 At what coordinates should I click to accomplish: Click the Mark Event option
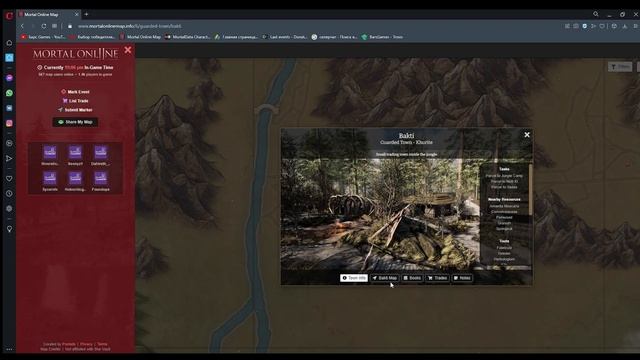(x=76, y=92)
